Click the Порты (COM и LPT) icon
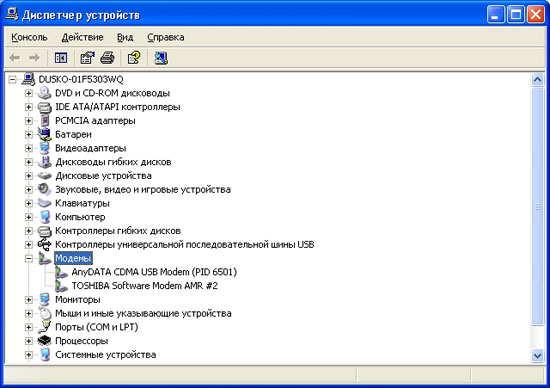This screenshot has width=550, height=388. tap(45, 327)
